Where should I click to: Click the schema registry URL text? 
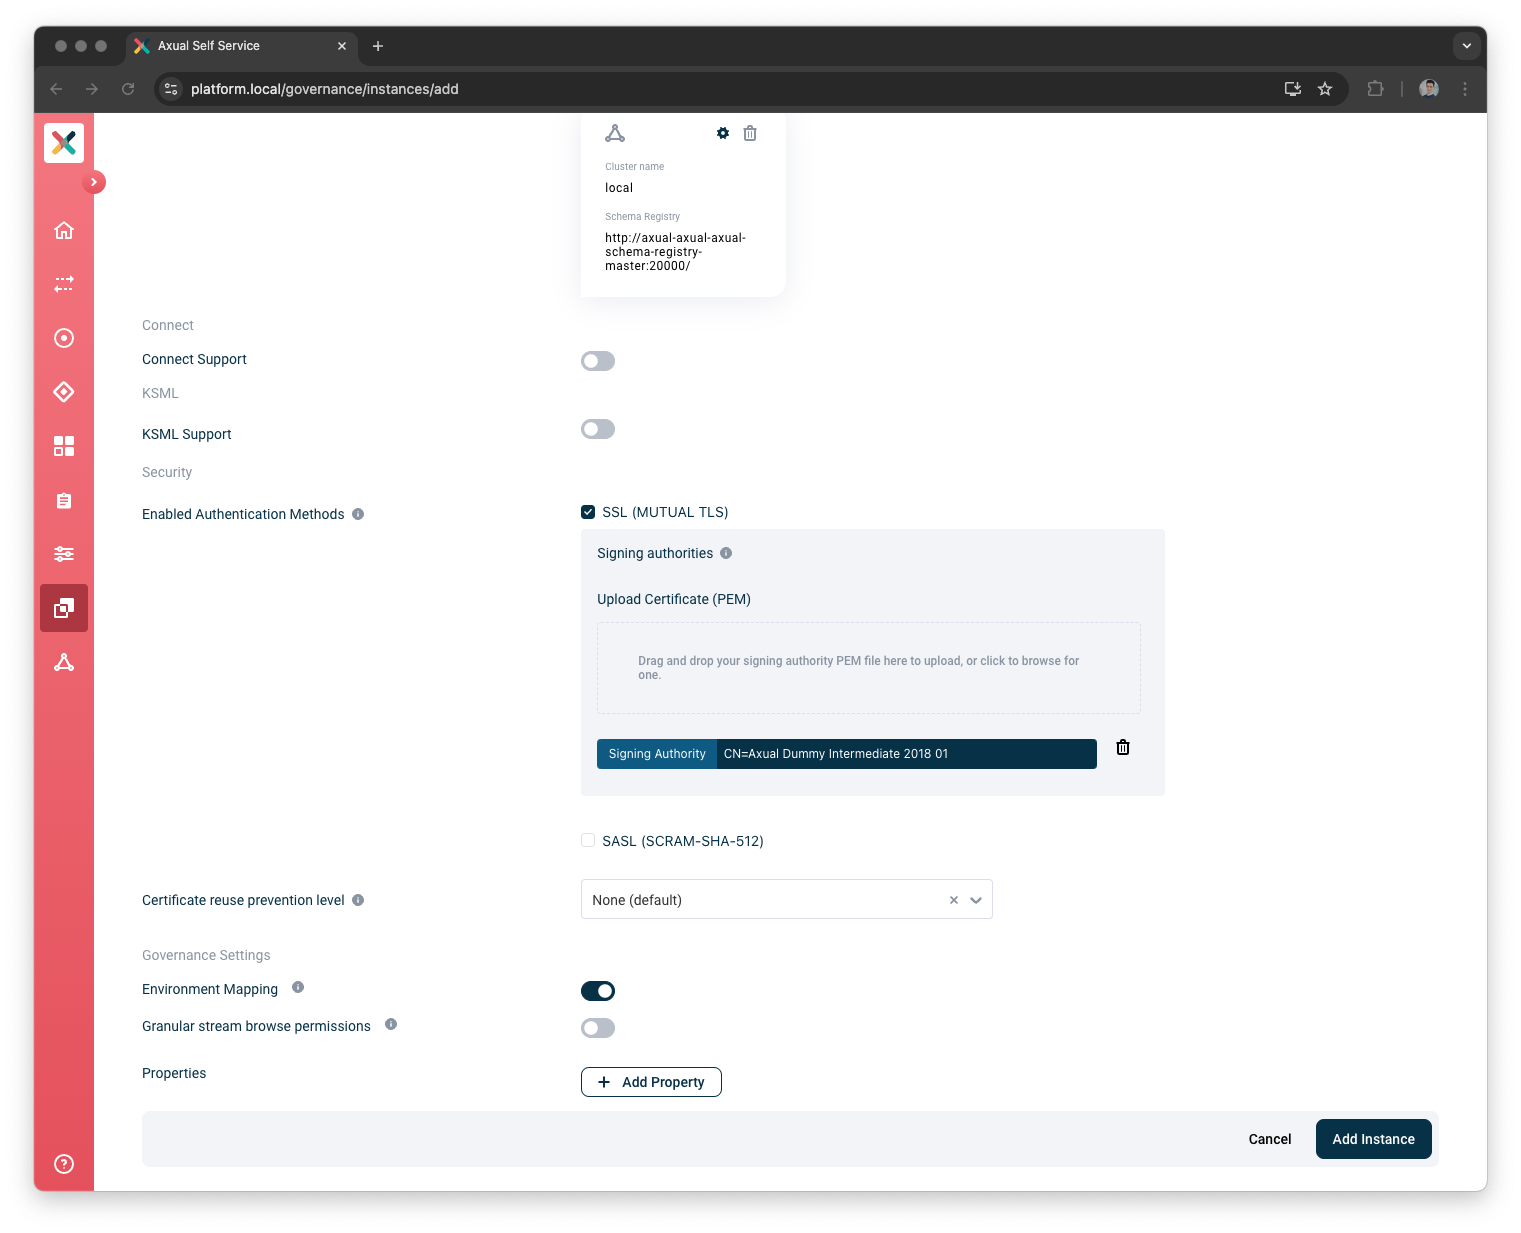point(676,252)
